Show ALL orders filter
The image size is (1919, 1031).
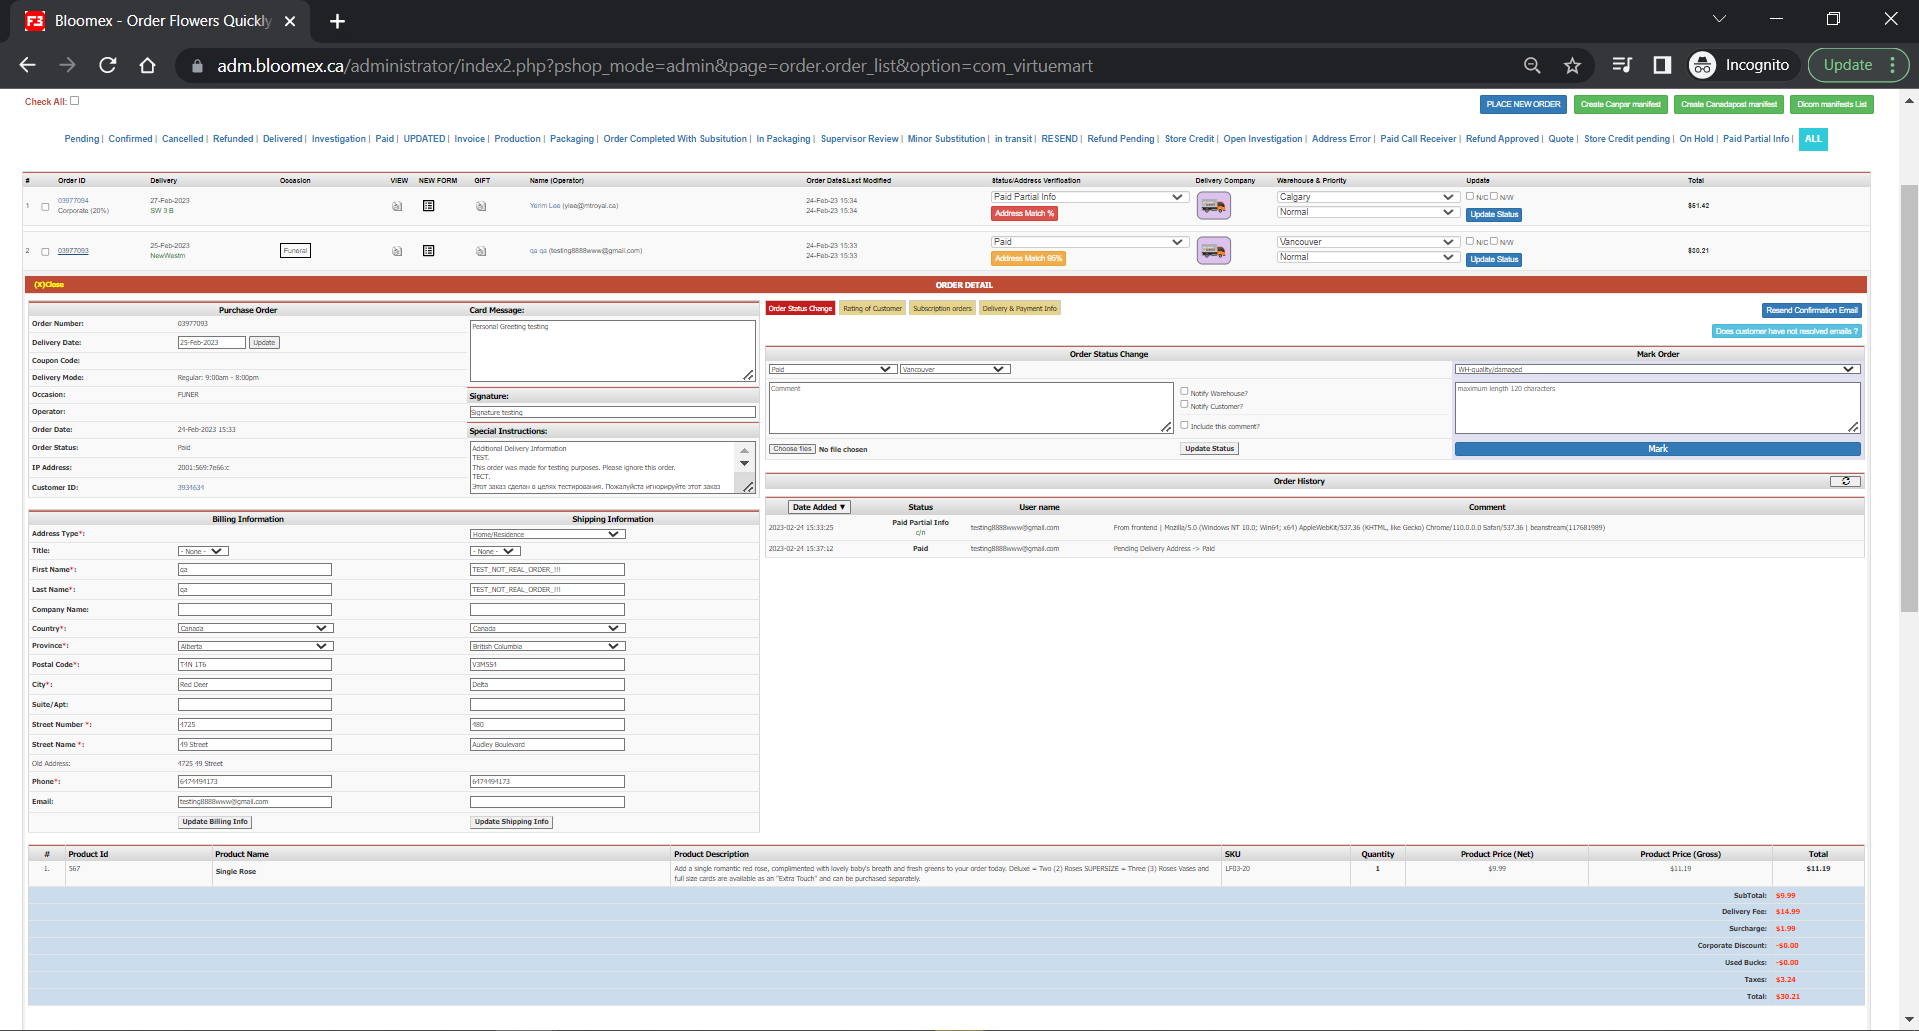tap(1813, 139)
